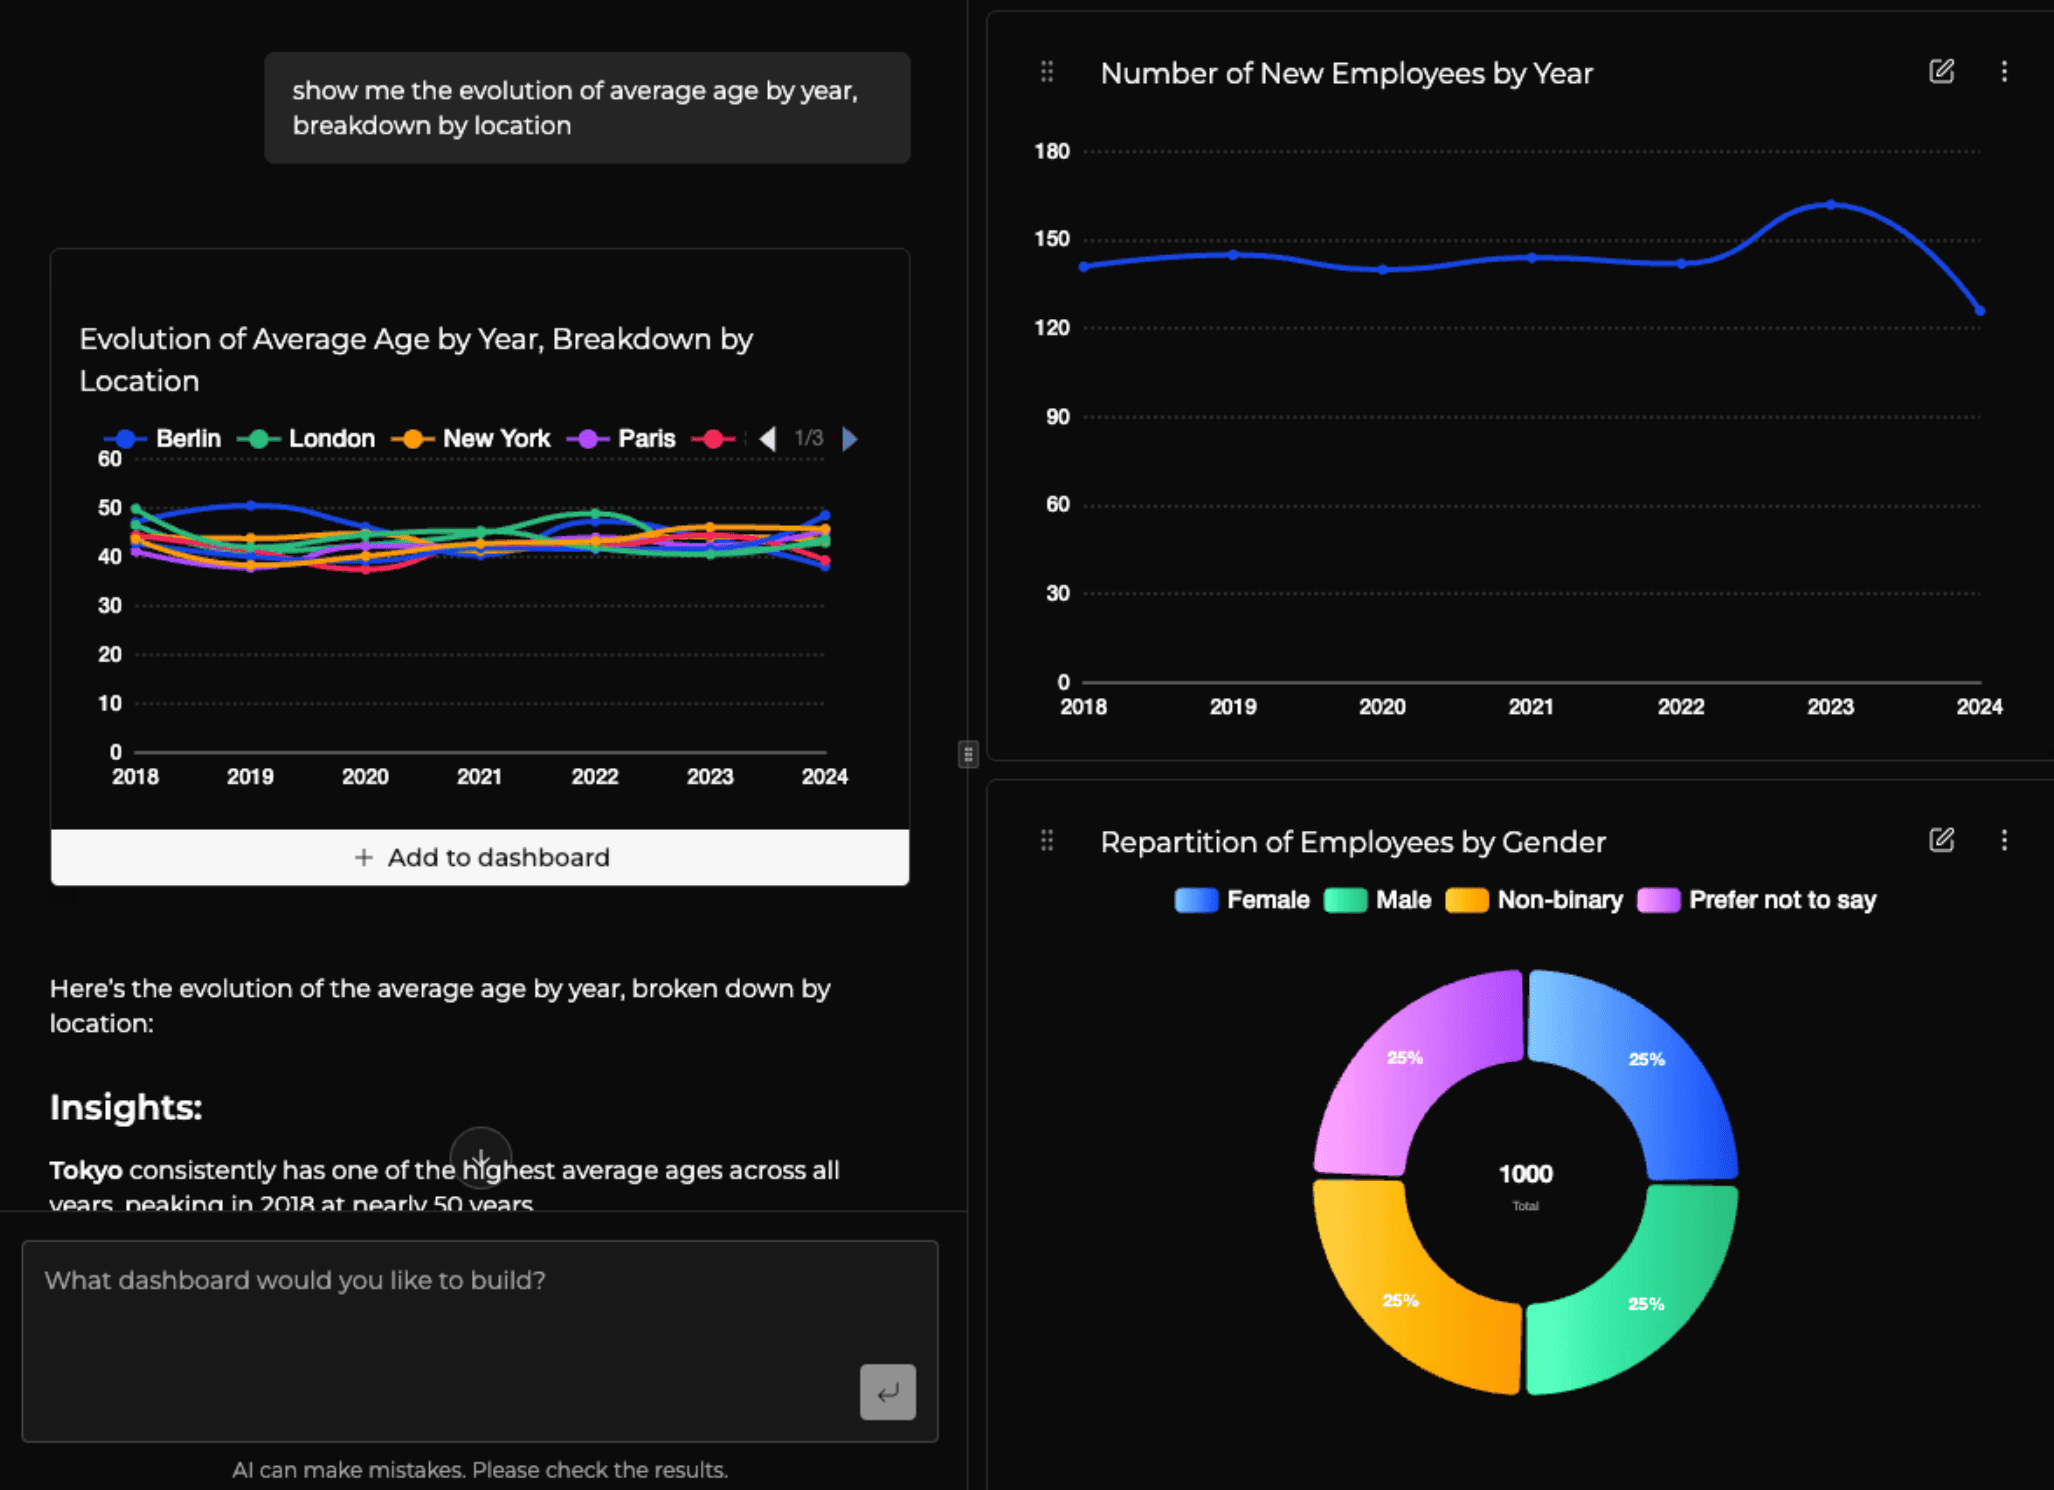Grab drag handle of New Employees chart
Screen dimensions: 2054x1490
coord(1047,72)
